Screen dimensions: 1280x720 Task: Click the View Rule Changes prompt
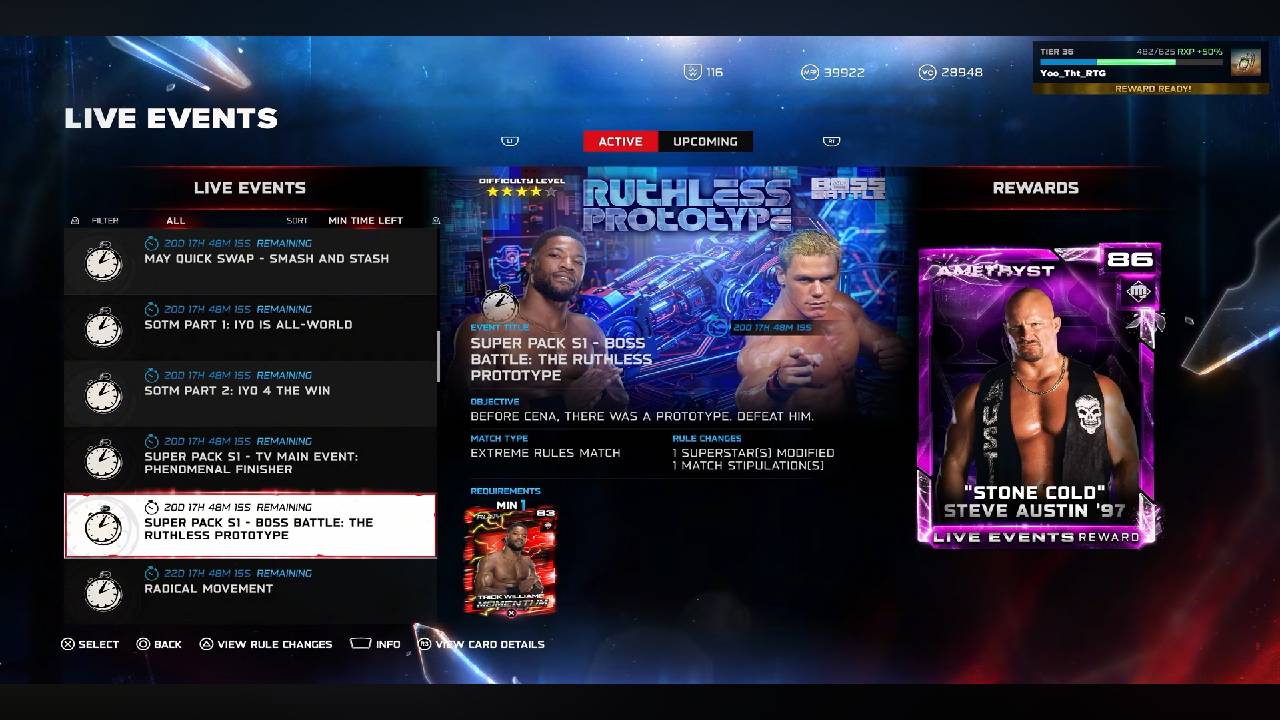coord(266,644)
